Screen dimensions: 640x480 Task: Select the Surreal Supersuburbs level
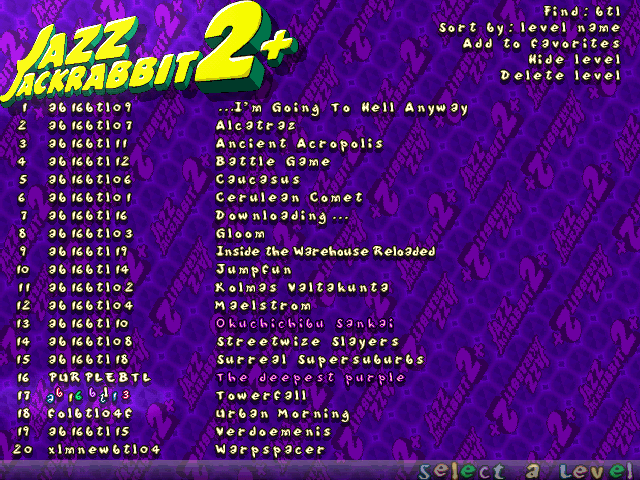point(320,360)
